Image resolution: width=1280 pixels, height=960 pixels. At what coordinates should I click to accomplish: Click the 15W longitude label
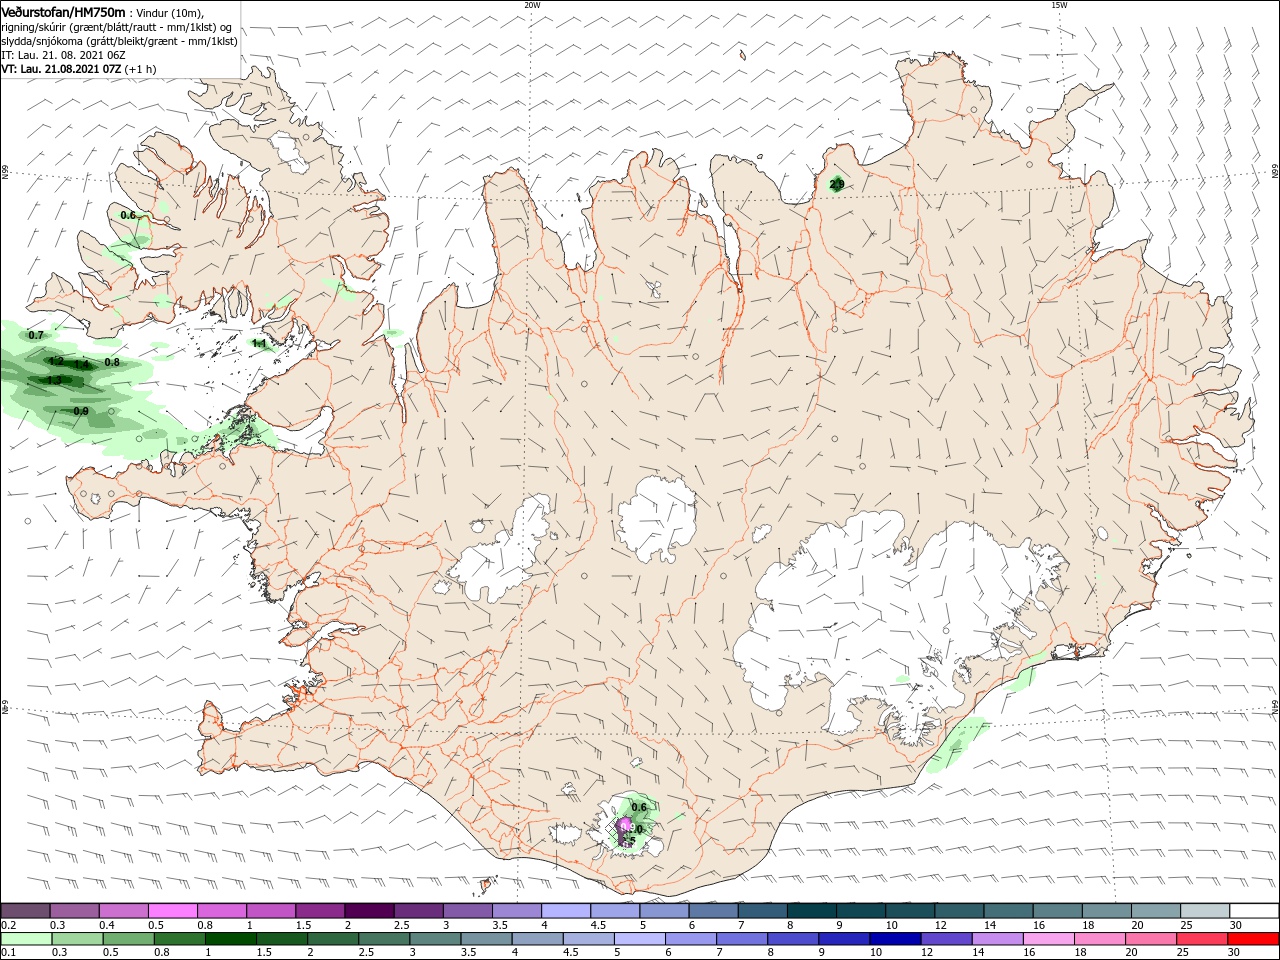tap(1059, 5)
